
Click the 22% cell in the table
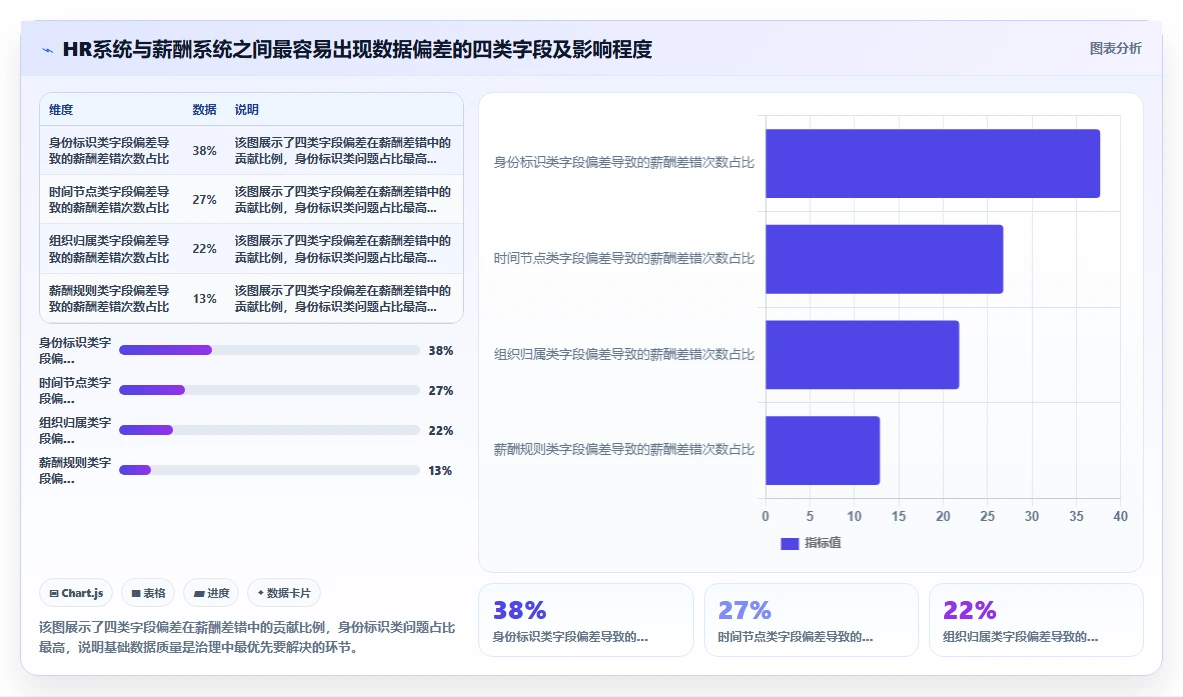click(x=204, y=248)
